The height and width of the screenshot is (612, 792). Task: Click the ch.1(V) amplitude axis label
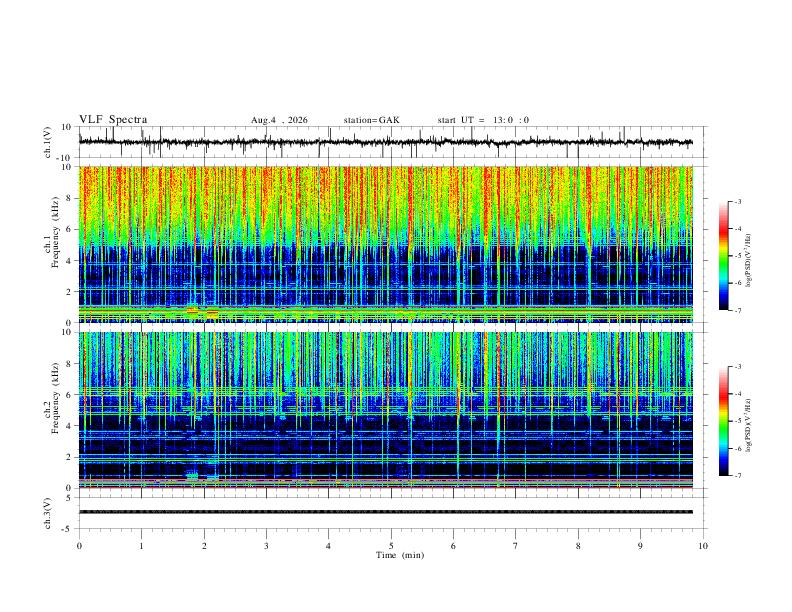click(x=47, y=142)
